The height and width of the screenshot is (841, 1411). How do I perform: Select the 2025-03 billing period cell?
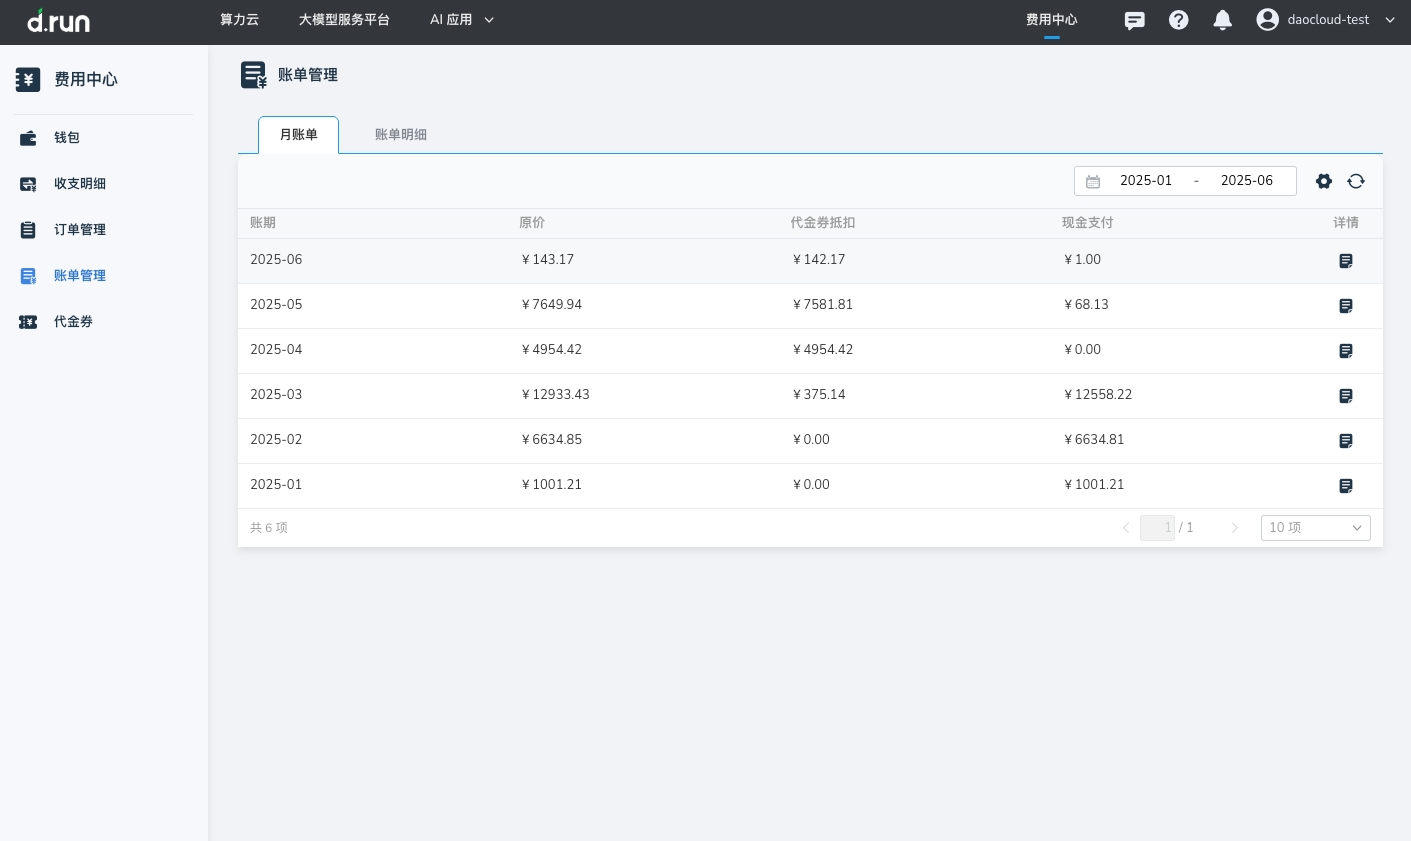click(276, 395)
